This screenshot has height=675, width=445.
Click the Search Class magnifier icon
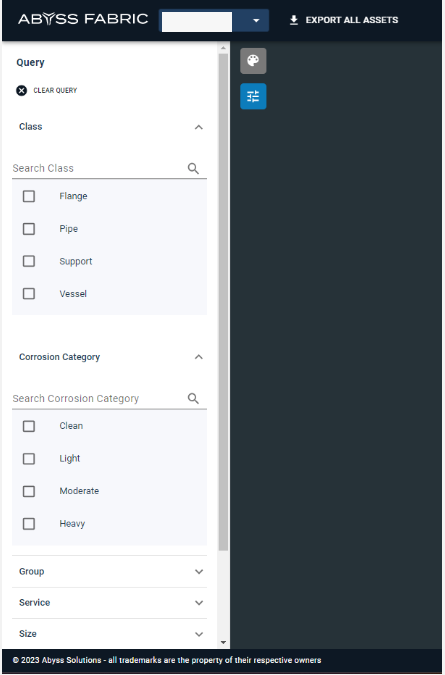point(193,168)
